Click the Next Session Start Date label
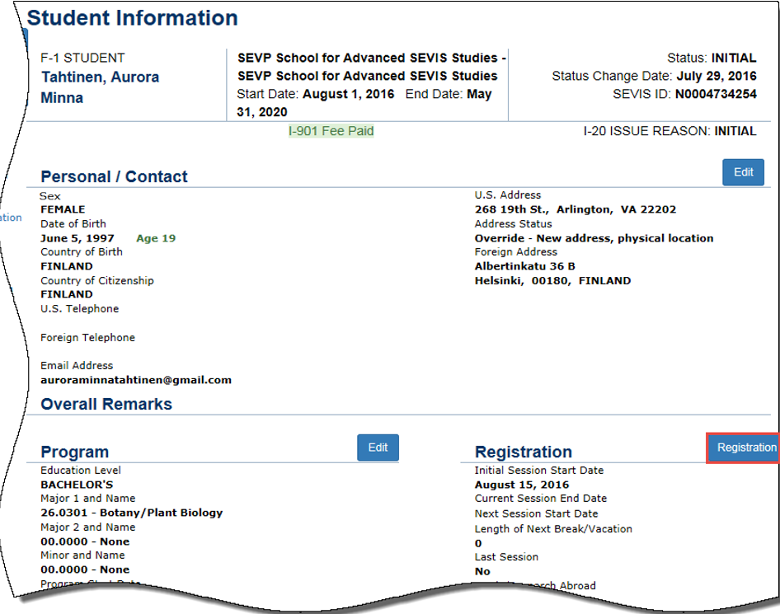 tap(536, 513)
